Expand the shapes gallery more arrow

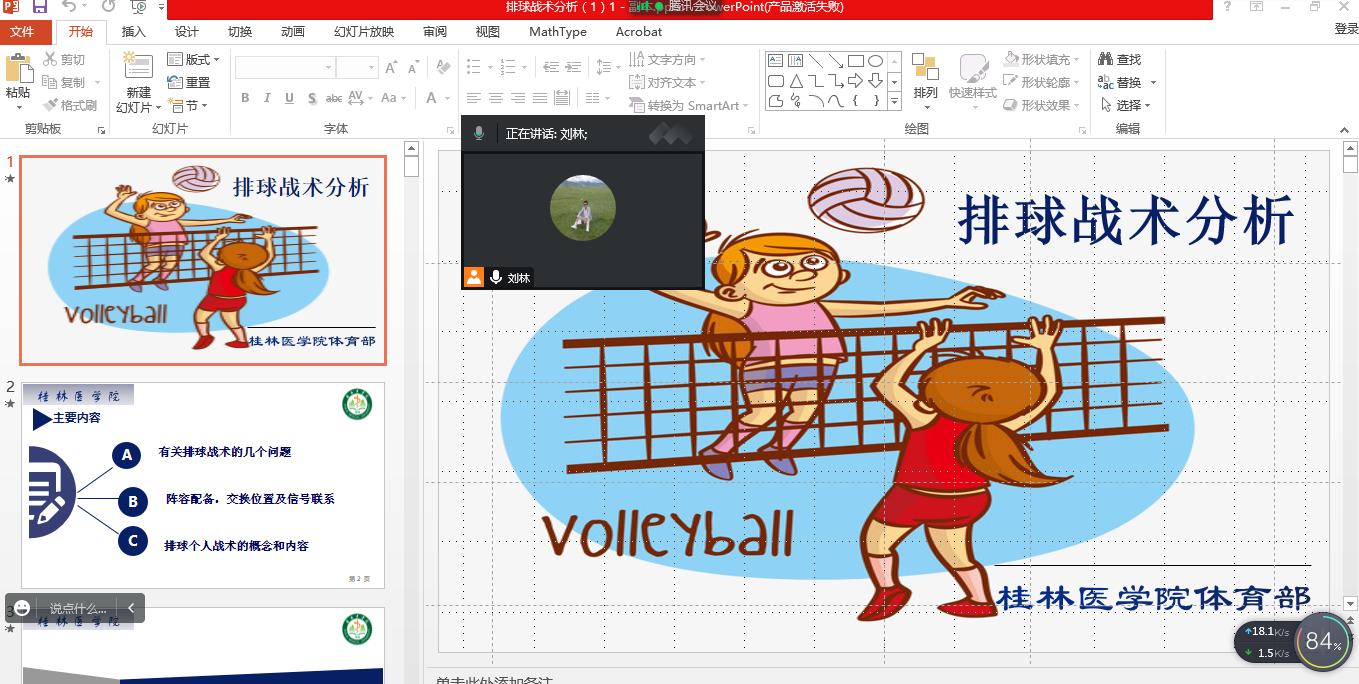click(x=894, y=101)
